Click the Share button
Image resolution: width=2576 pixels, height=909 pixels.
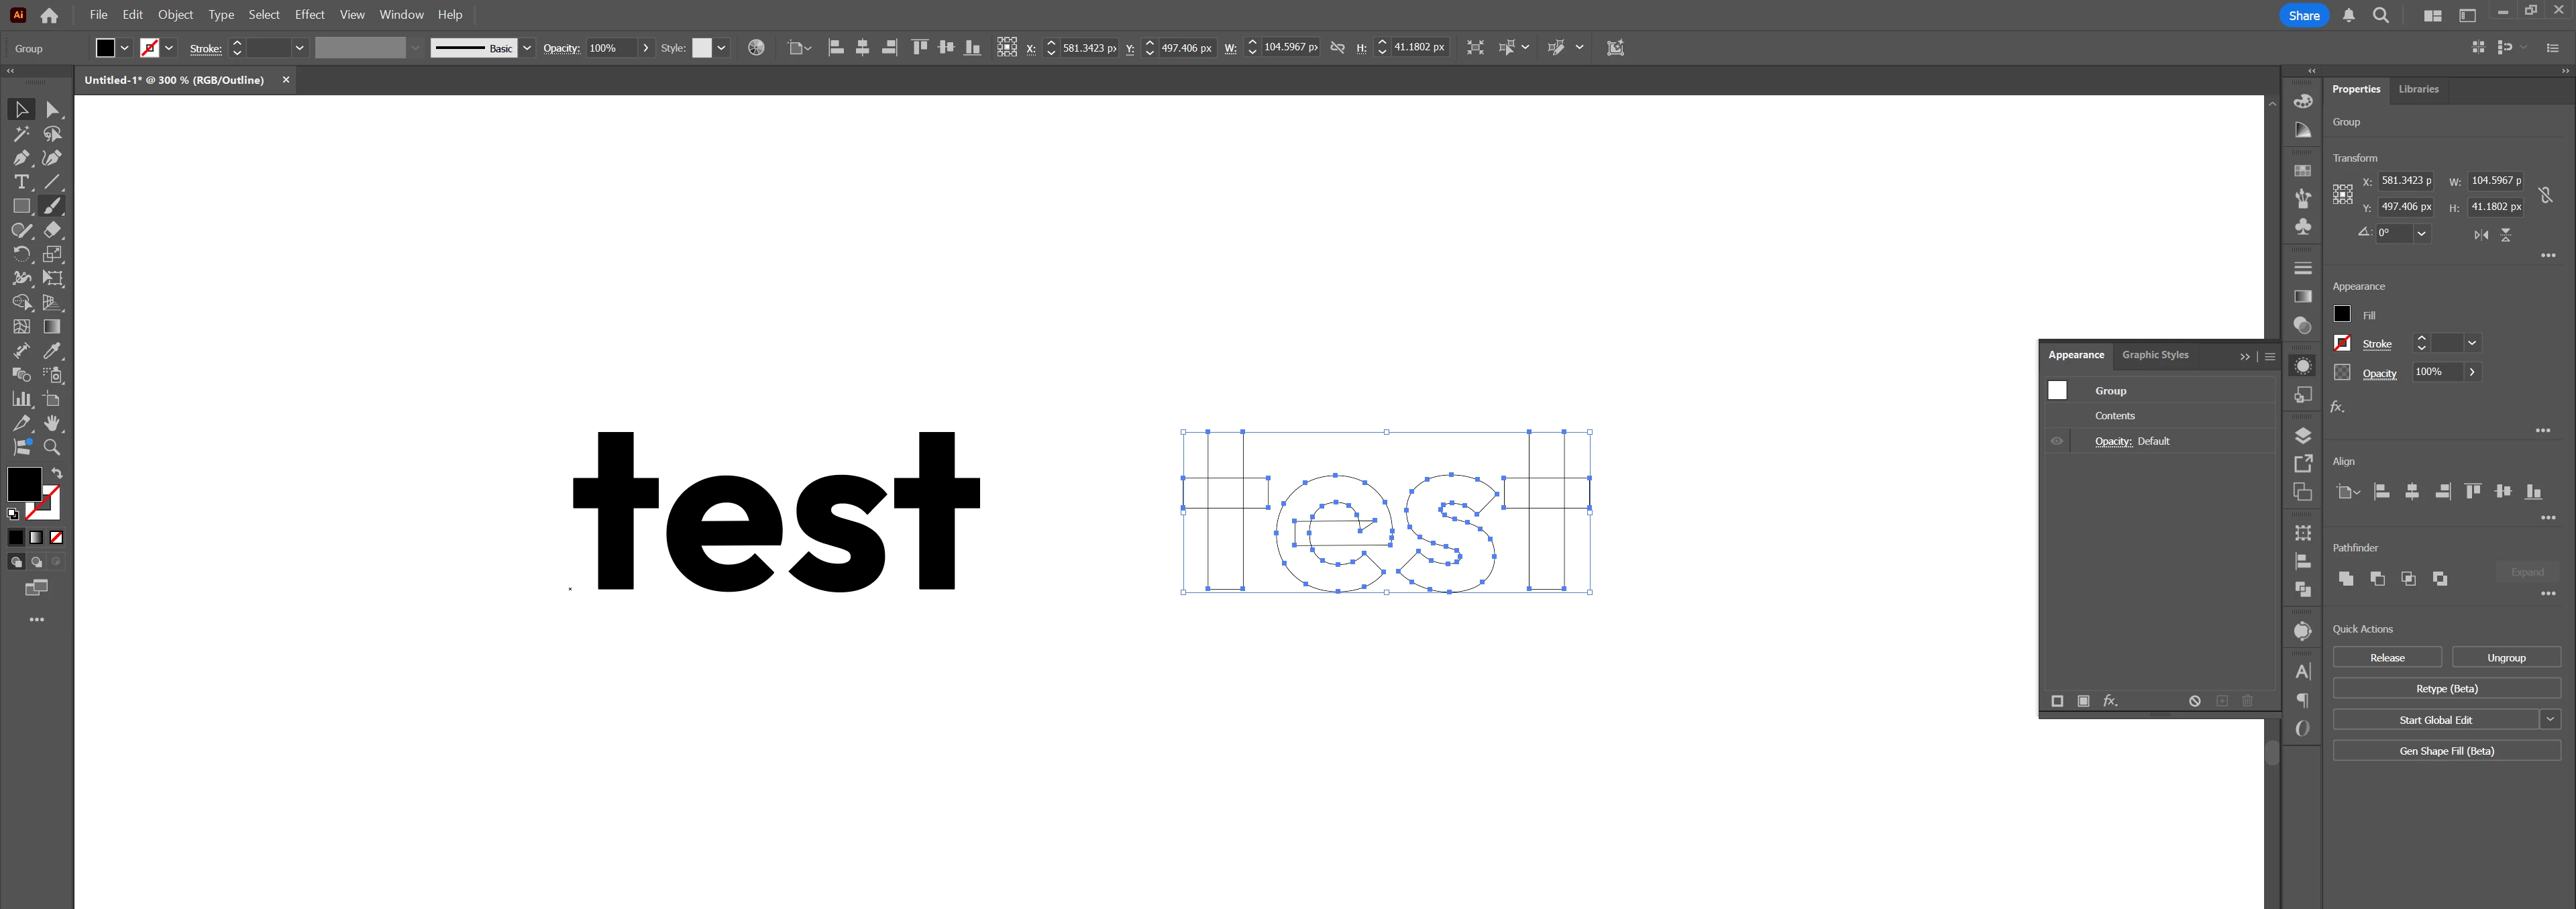point(2304,15)
